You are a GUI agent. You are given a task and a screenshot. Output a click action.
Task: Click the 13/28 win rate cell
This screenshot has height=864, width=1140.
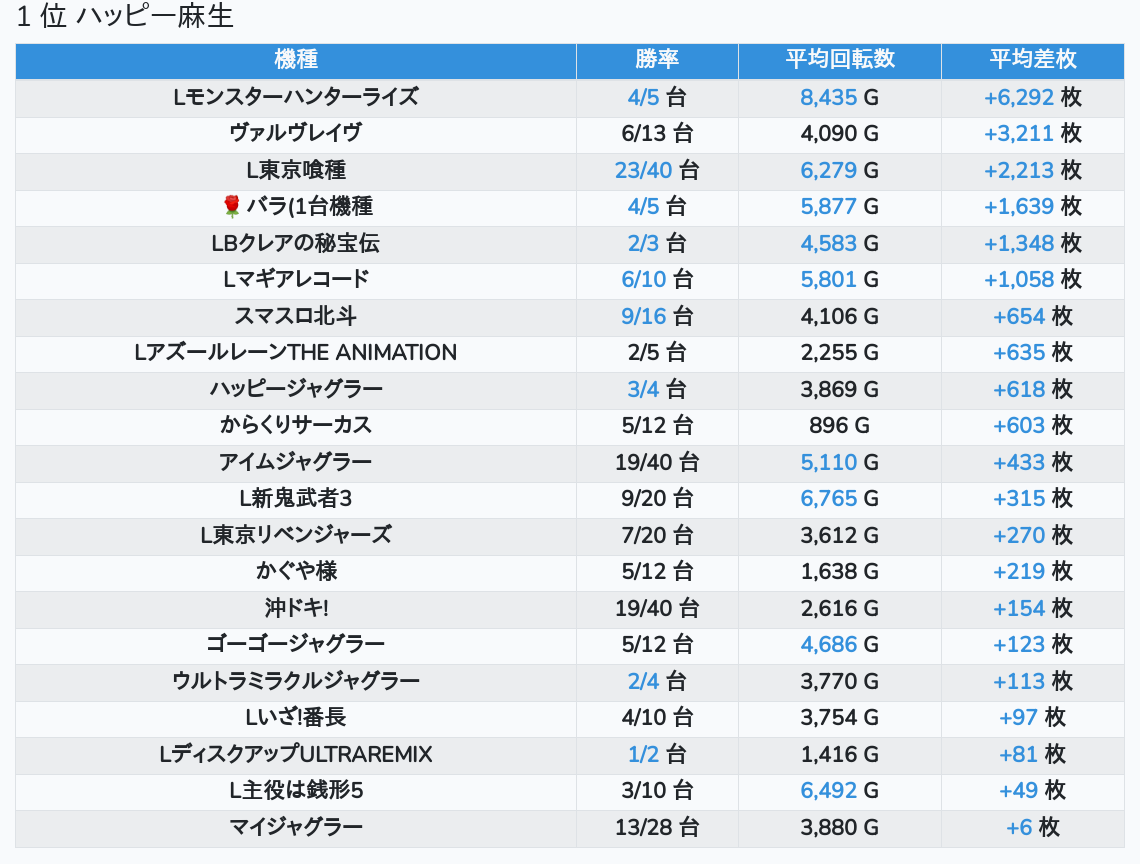657,827
